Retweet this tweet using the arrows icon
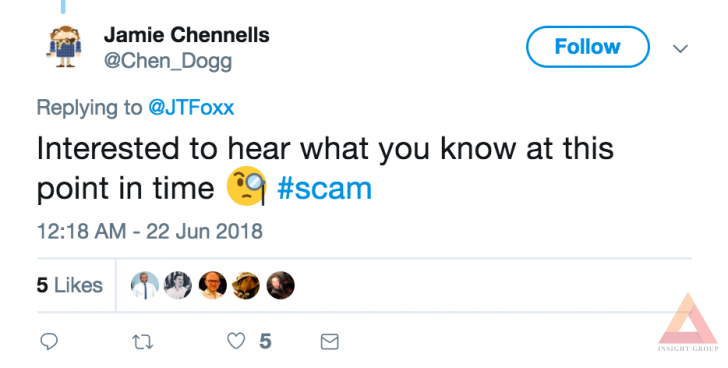This screenshot has height=368, width=728. (143, 342)
